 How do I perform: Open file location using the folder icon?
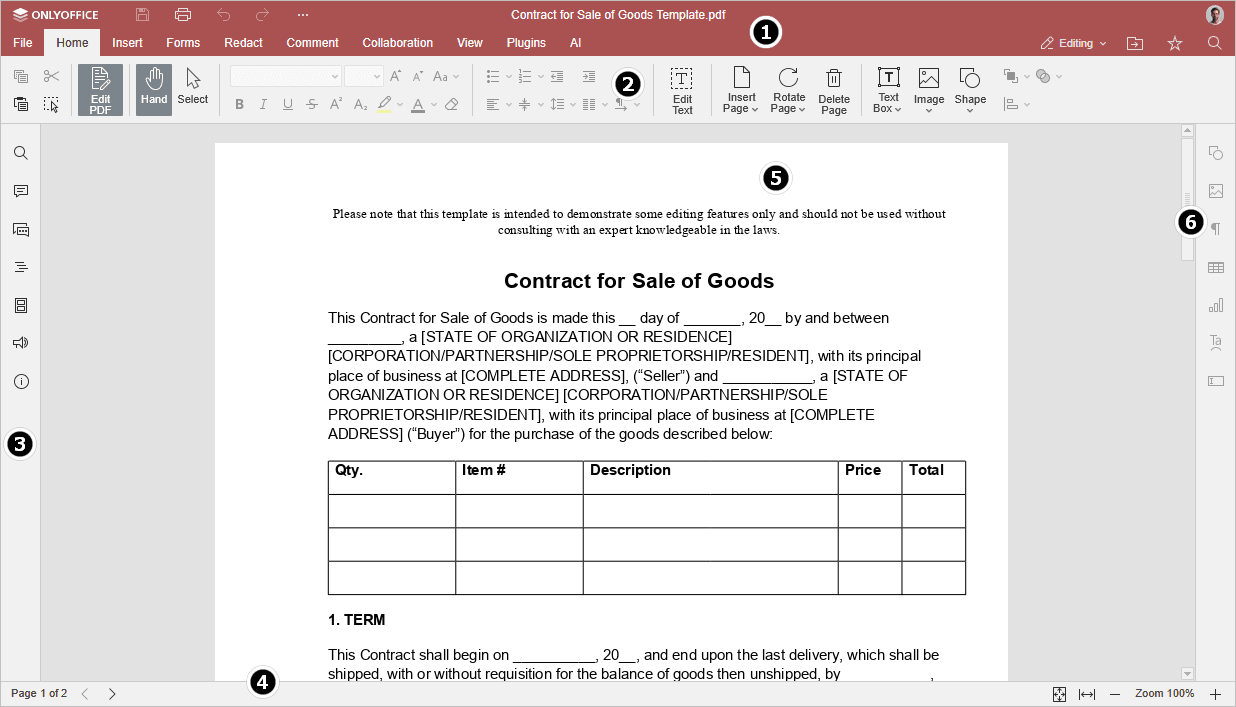tap(1135, 43)
